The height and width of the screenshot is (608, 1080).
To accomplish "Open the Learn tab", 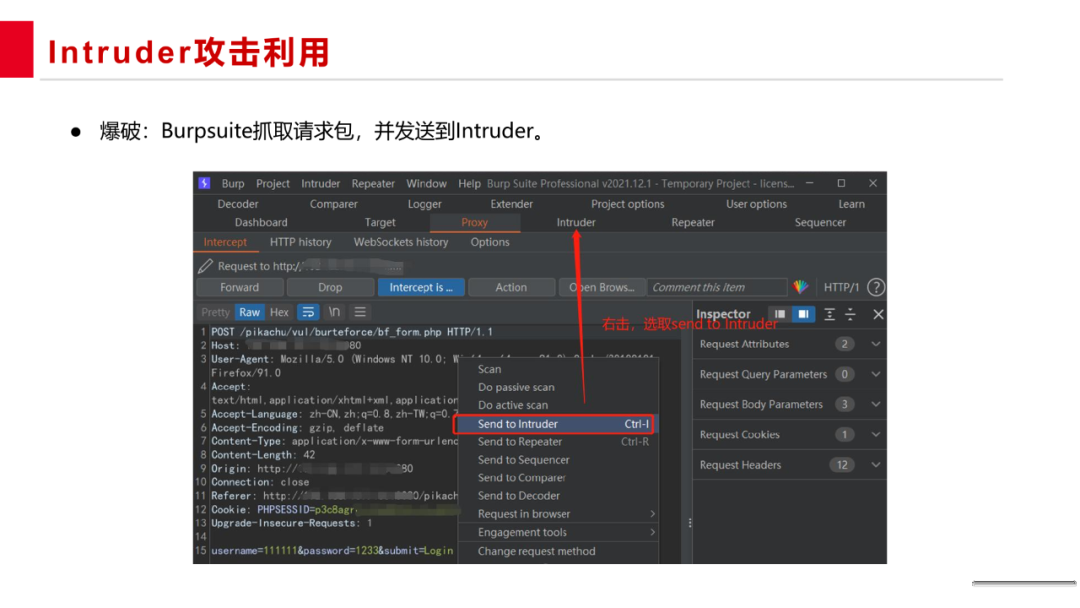I will tap(851, 204).
